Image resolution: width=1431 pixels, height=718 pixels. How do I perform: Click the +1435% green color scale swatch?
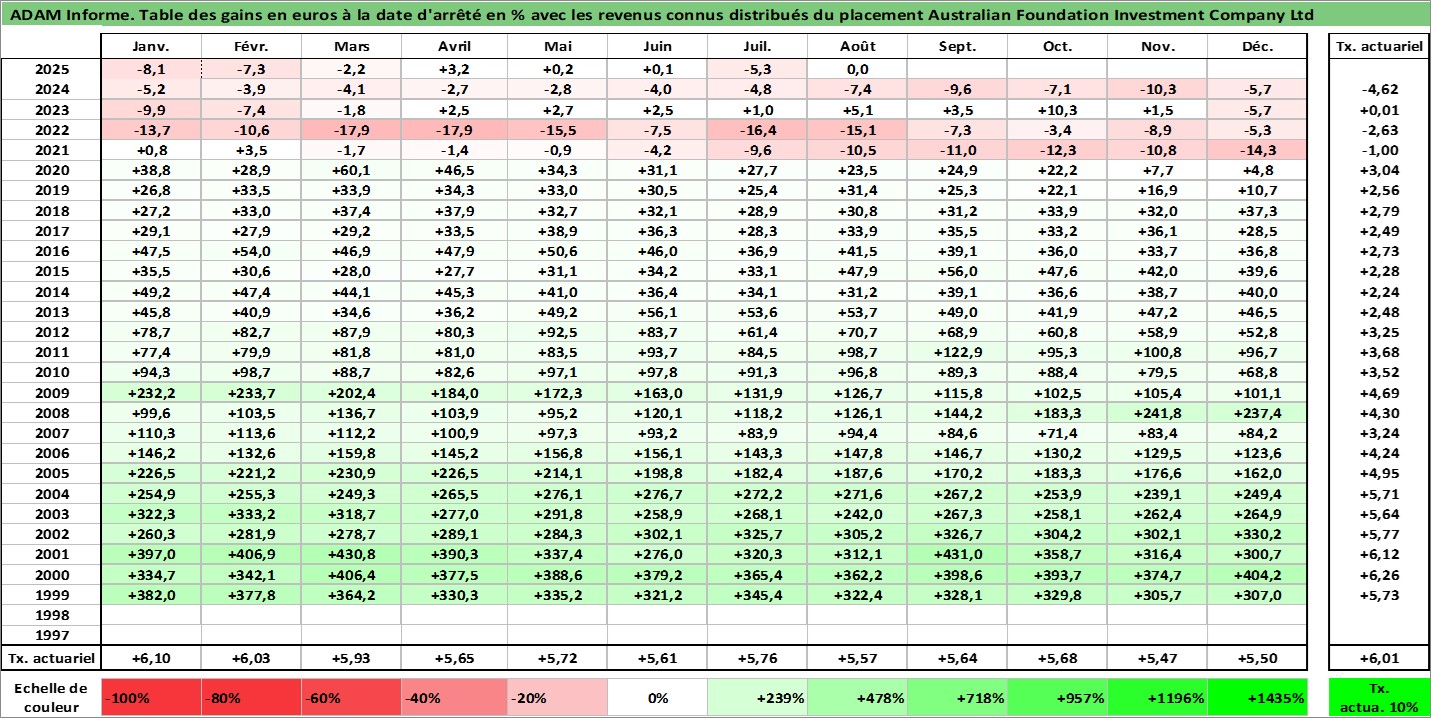tap(1258, 698)
